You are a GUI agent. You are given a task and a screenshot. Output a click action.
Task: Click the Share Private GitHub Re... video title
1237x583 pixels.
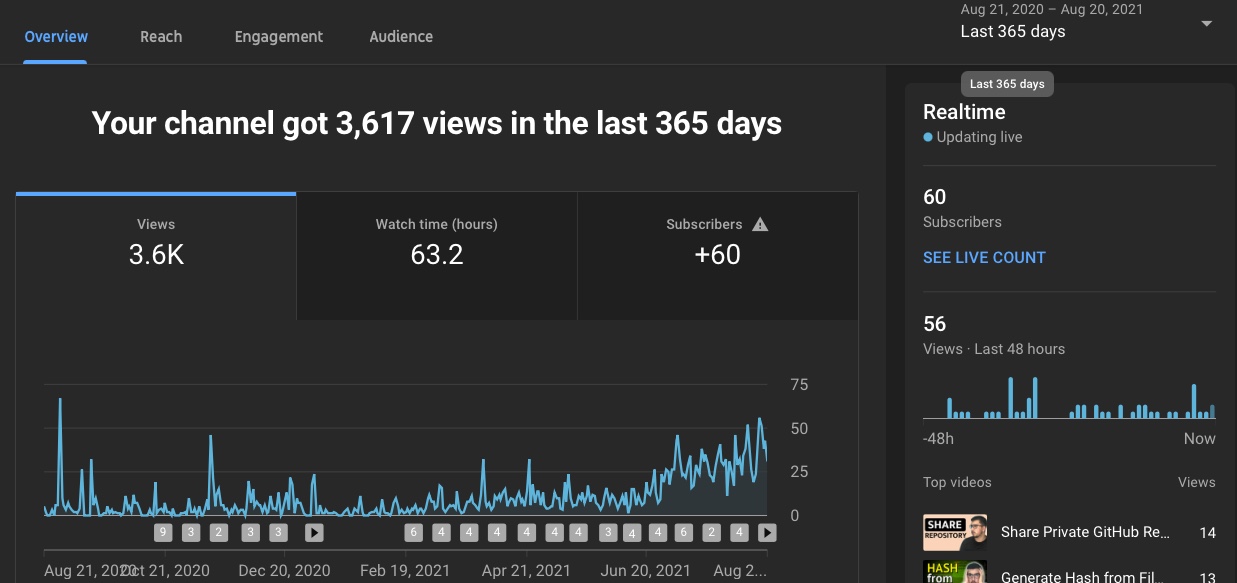pos(1085,532)
